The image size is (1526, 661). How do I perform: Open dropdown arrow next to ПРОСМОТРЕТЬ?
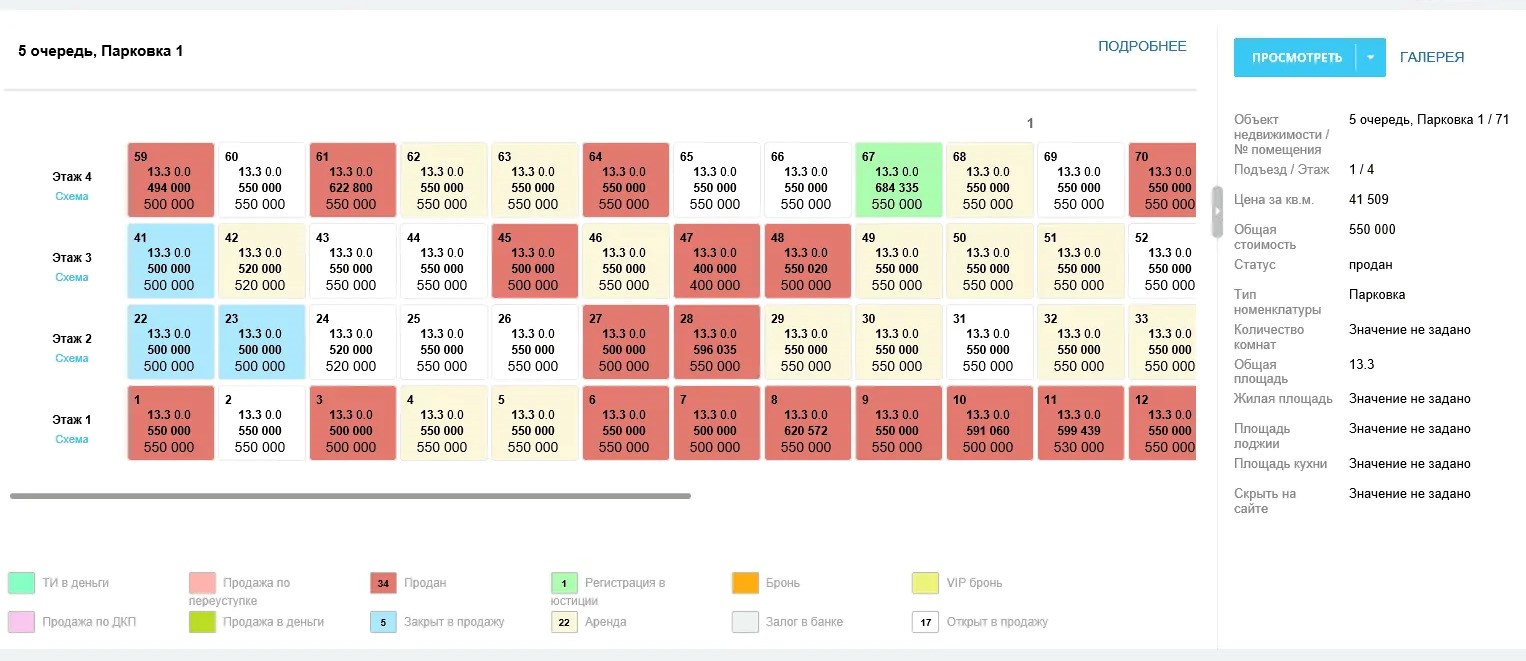pos(1370,58)
